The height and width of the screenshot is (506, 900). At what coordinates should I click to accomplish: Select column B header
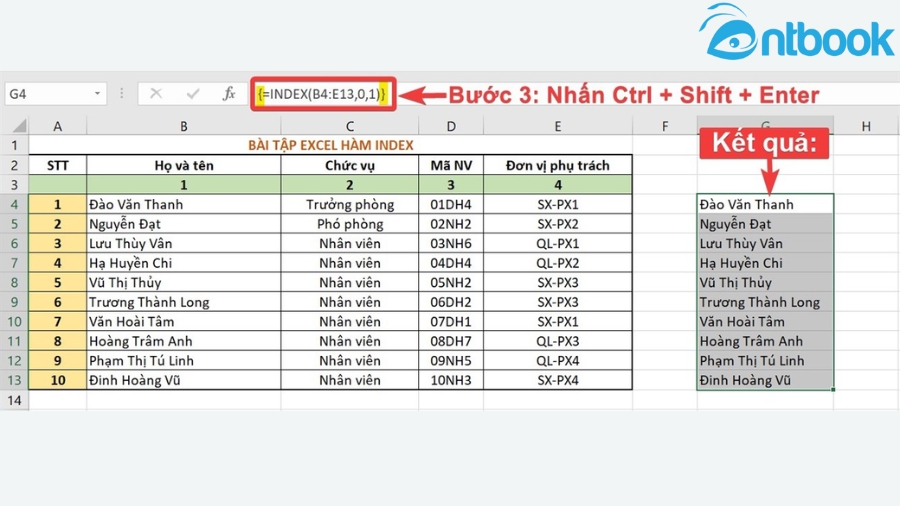point(183,126)
